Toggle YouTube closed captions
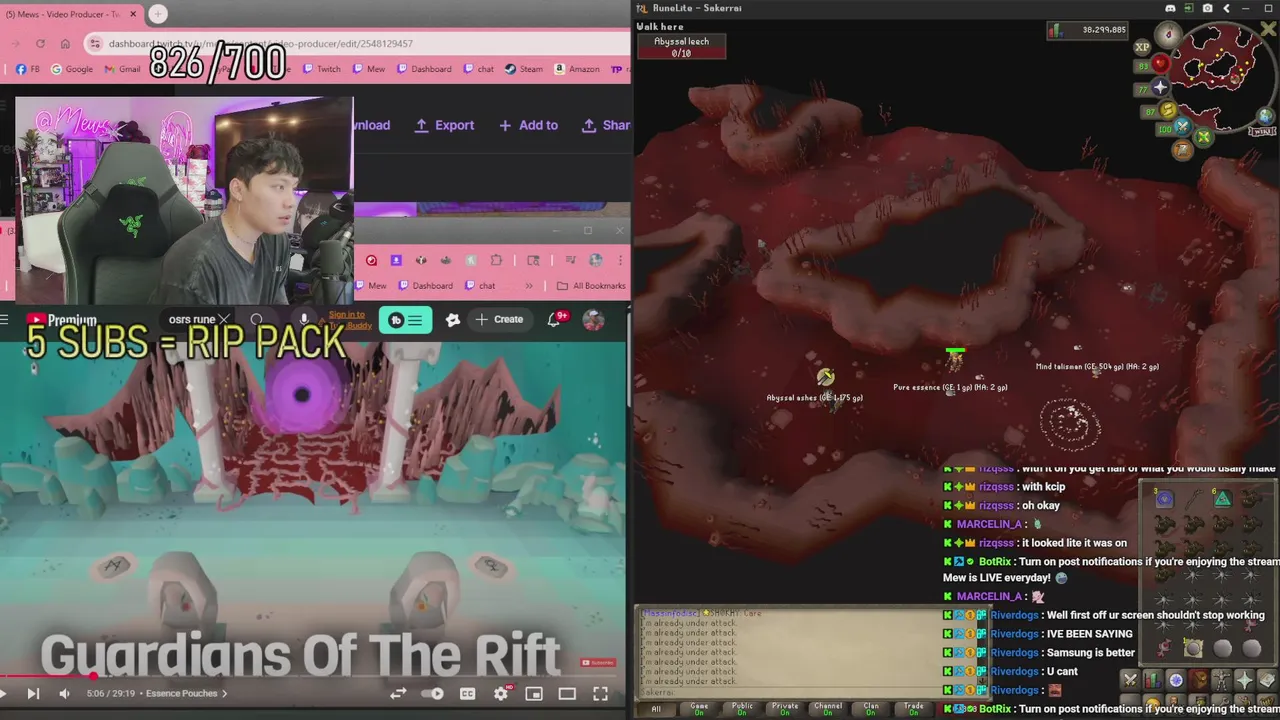This screenshot has width=1280, height=720. coord(467,693)
